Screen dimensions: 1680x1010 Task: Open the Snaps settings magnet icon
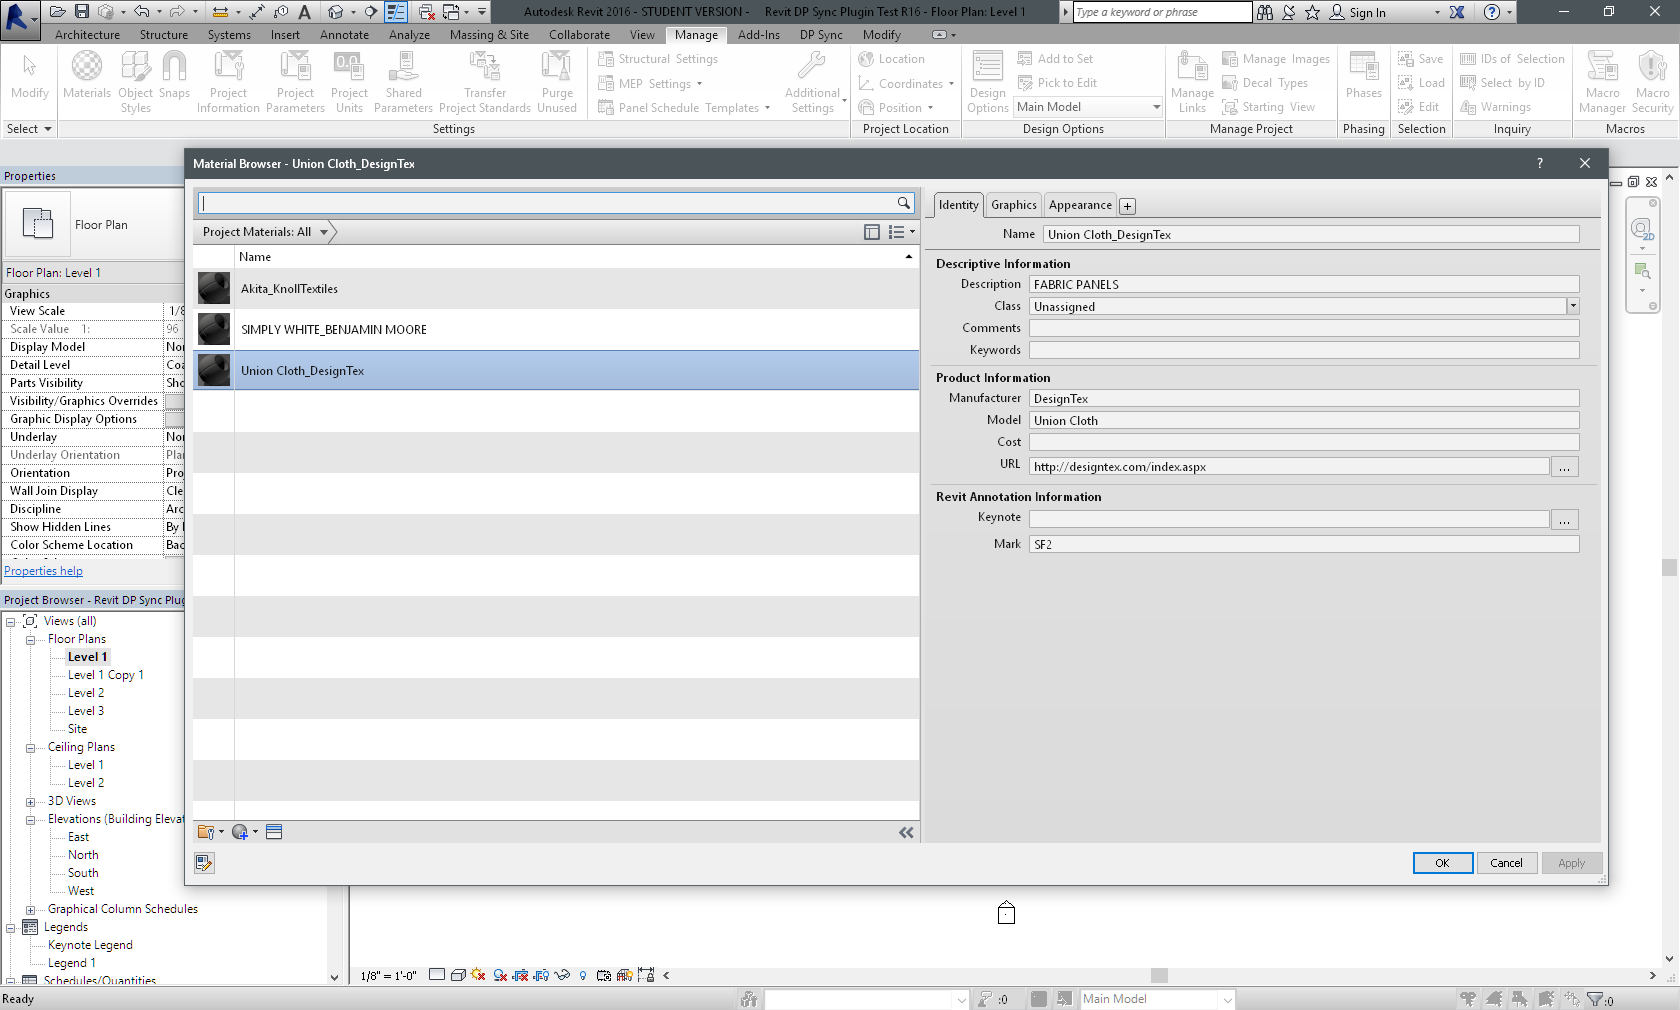coord(174,76)
